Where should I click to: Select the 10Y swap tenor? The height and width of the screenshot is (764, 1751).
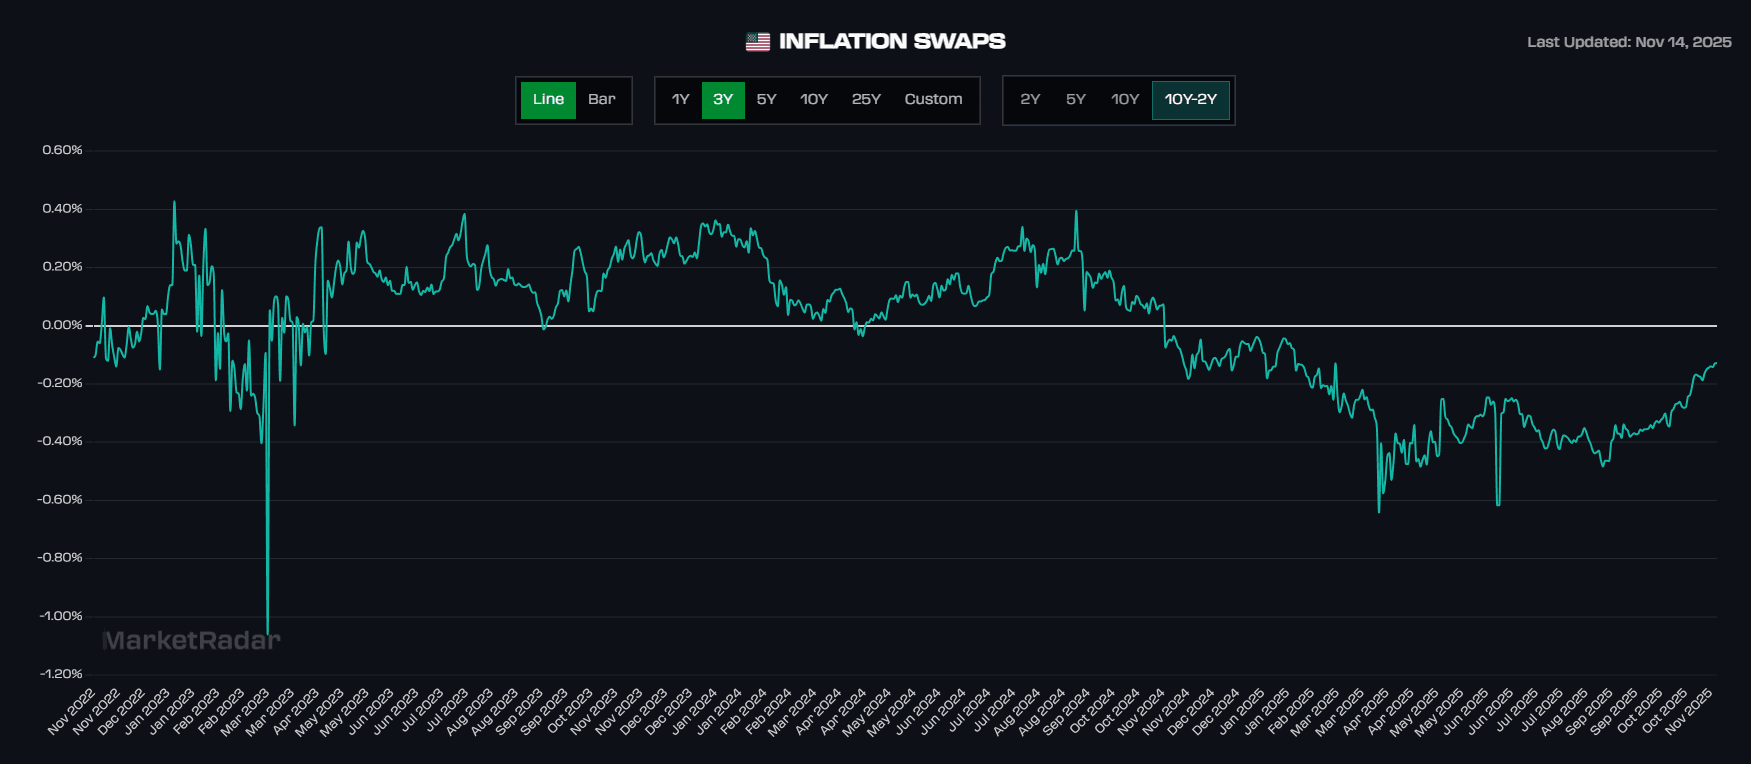pos(1125,100)
